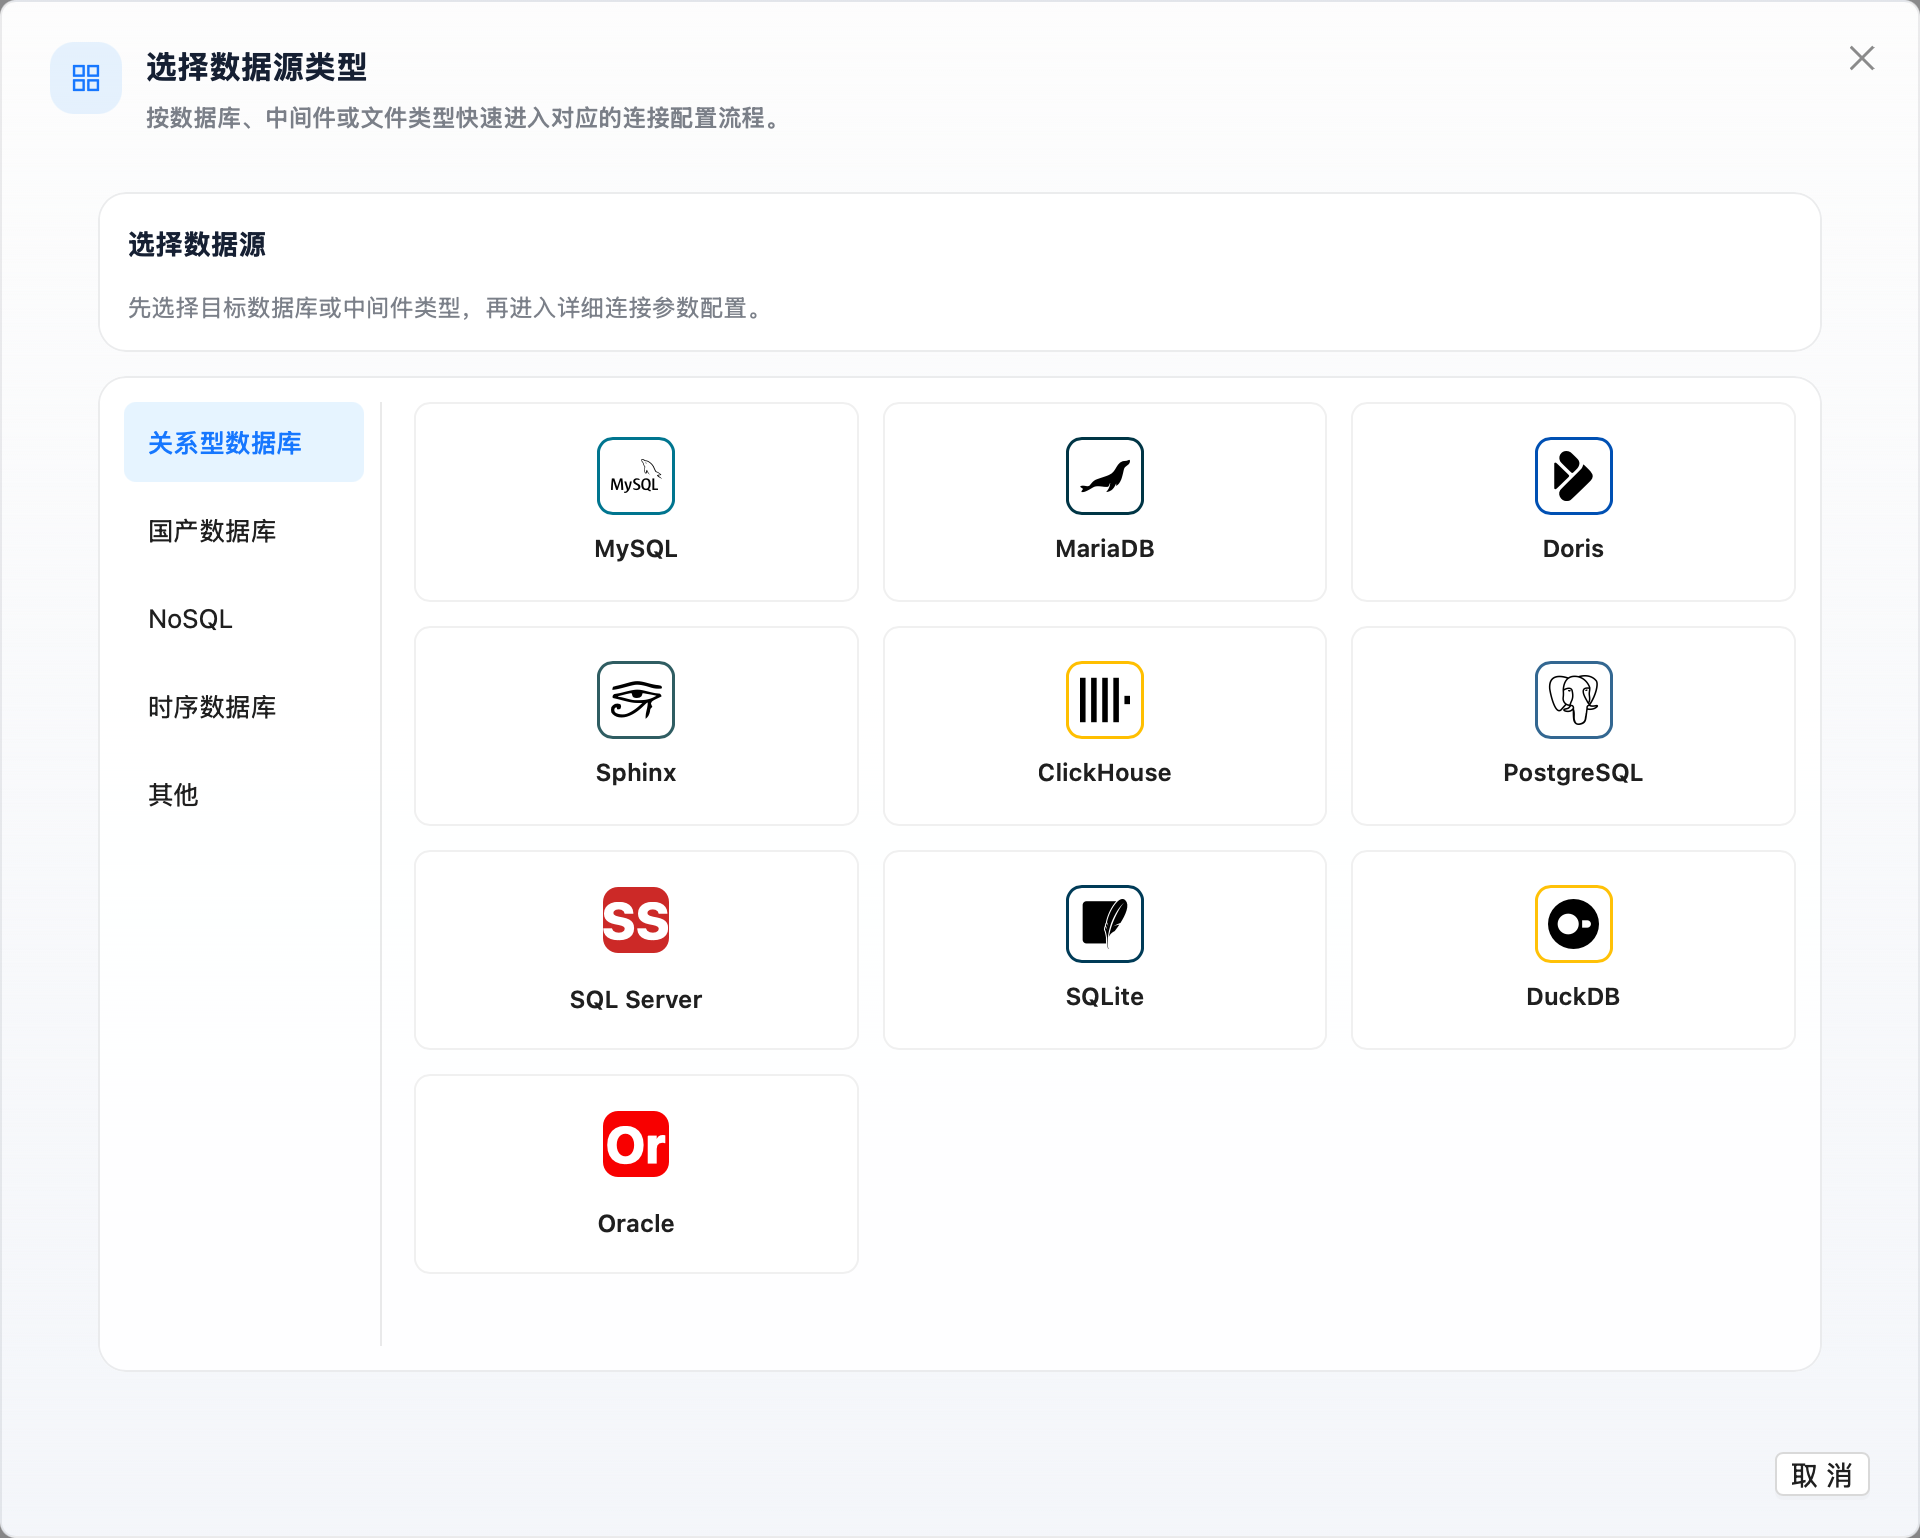The width and height of the screenshot is (1920, 1538).
Task: Open the 其他 category
Action: 244,794
